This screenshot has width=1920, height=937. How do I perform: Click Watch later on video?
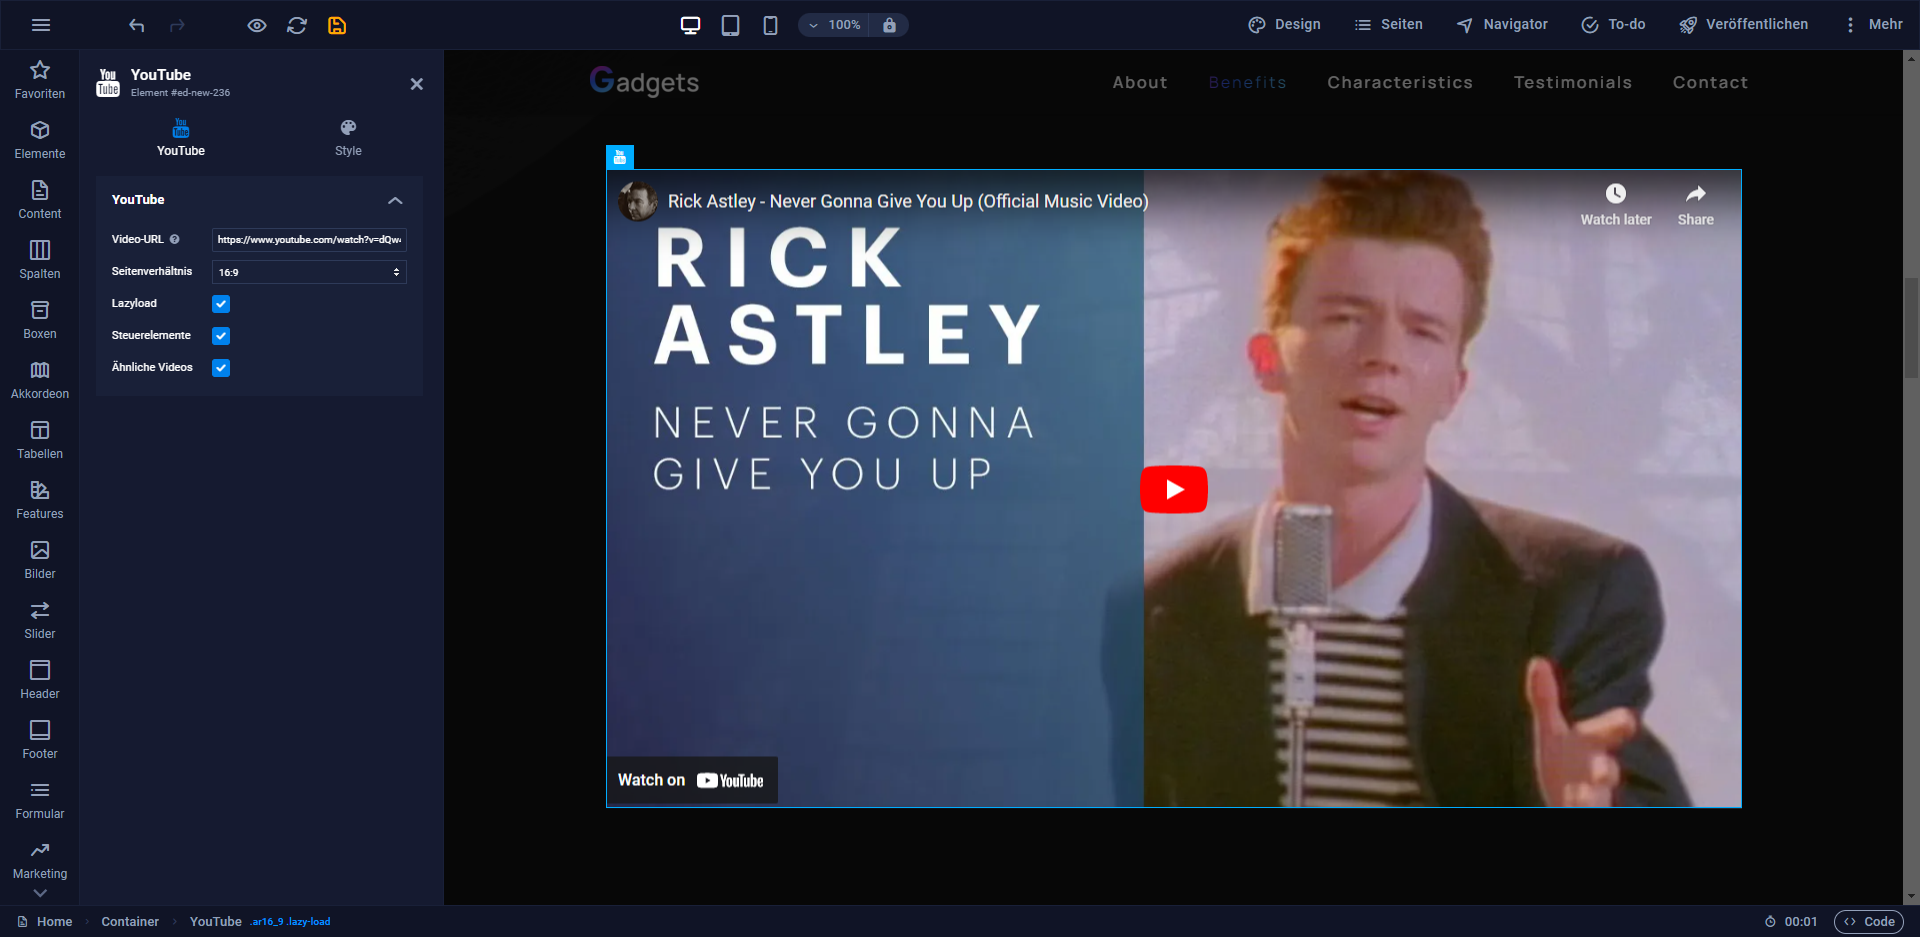click(1616, 205)
